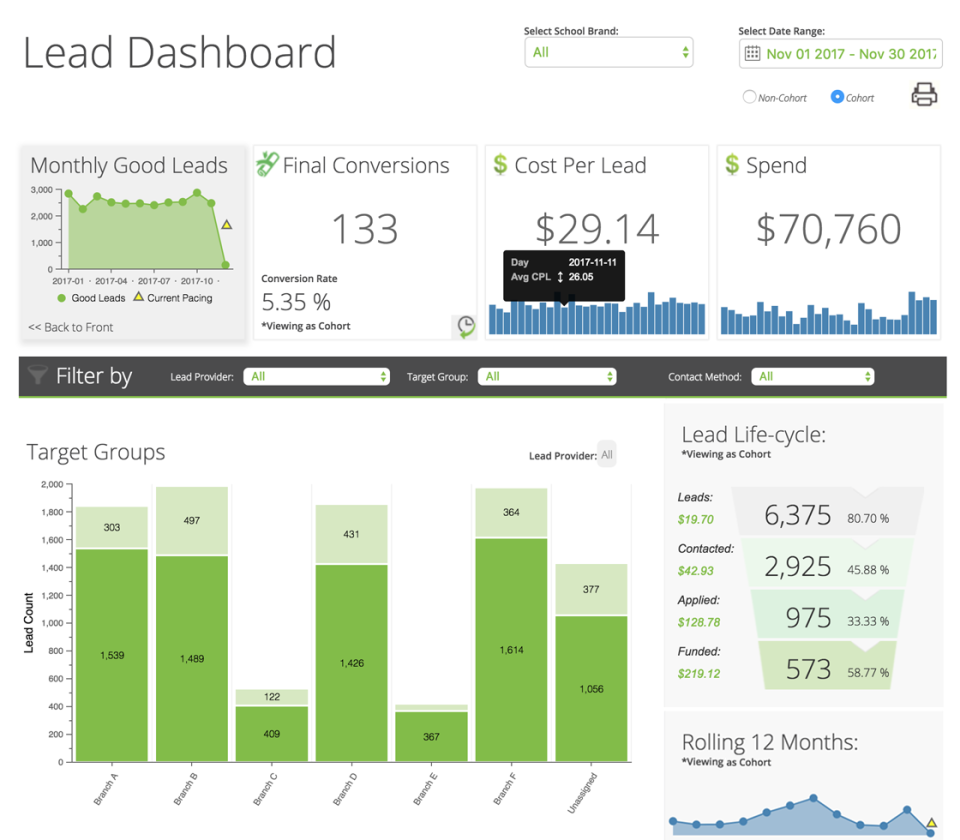960x840 pixels.
Task: Open the Select School Brand dropdown
Action: (x=608, y=52)
